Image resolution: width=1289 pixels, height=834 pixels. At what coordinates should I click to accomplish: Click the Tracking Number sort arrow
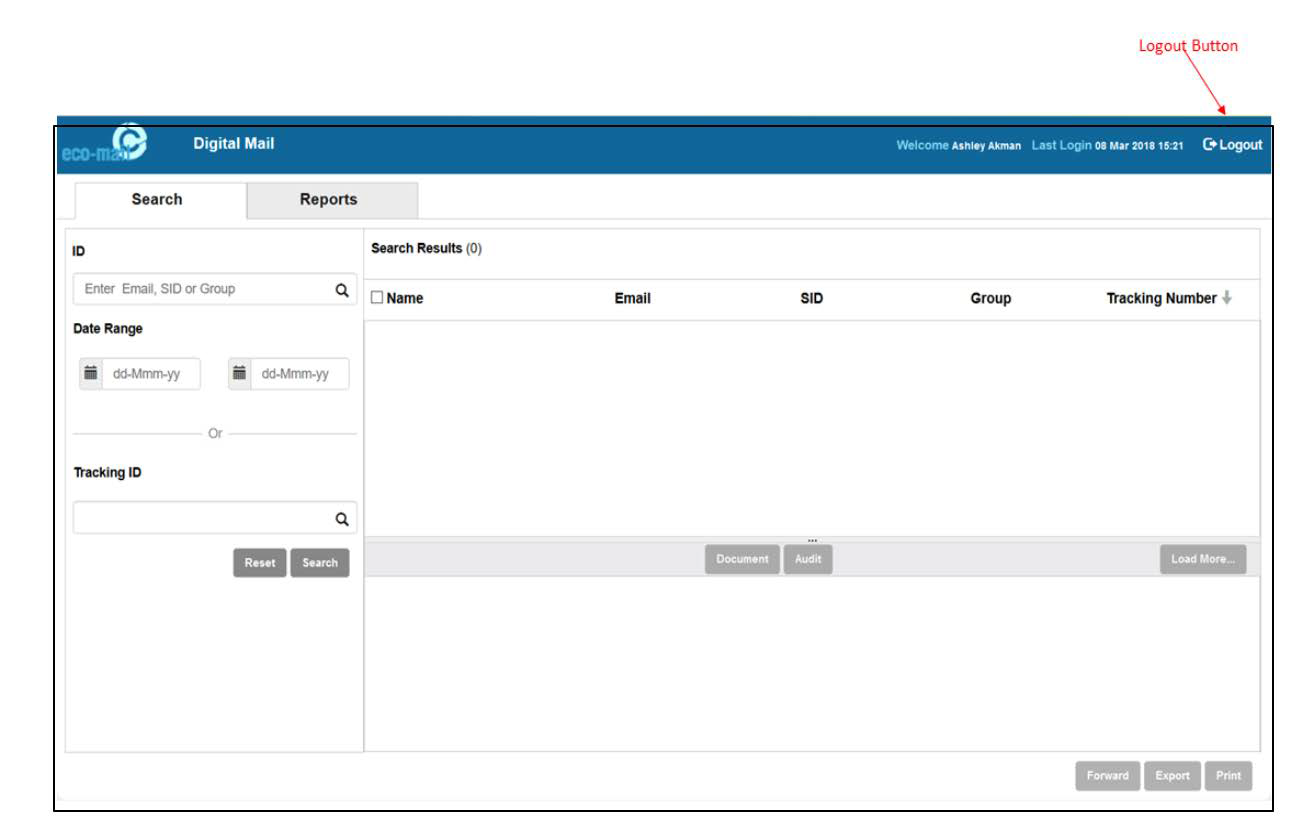coord(1227,298)
